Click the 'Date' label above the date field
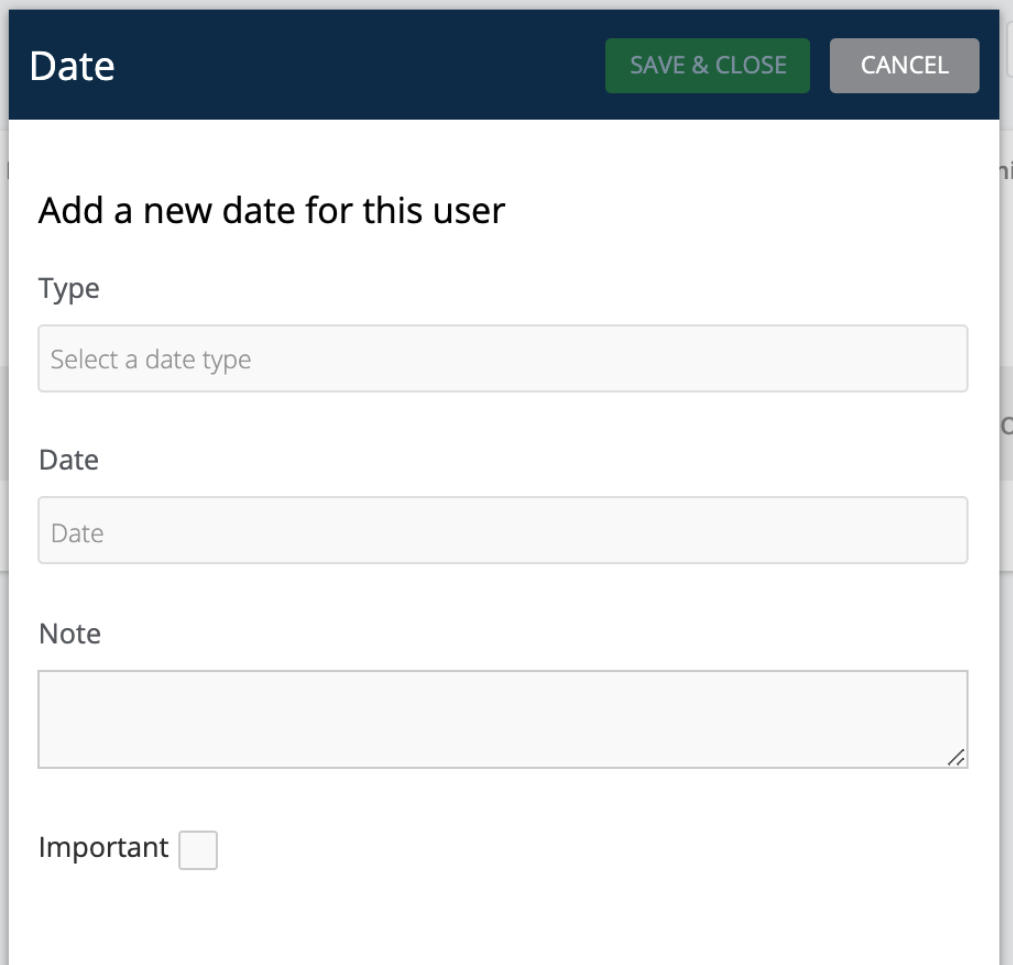The height and width of the screenshot is (965, 1013). pyautogui.click(x=68, y=460)
